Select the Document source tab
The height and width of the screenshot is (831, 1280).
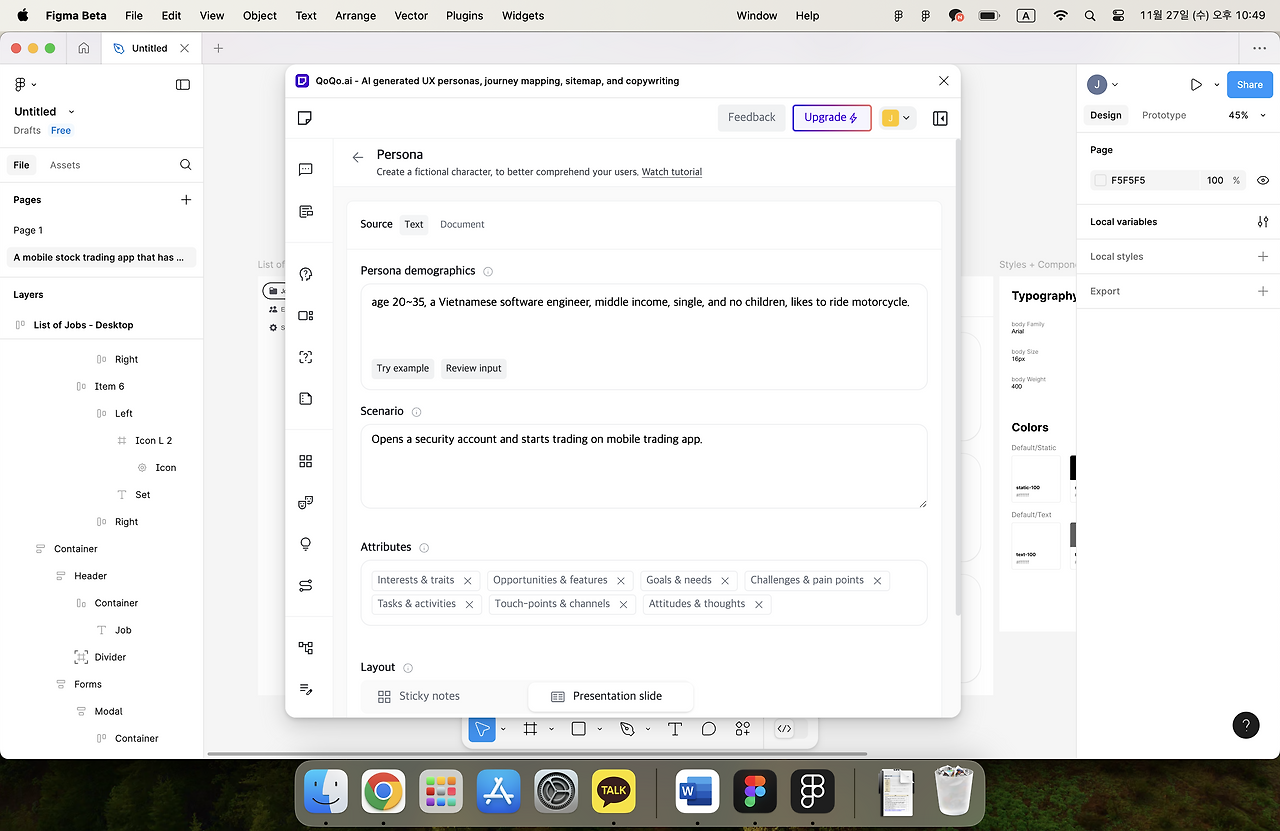tap(462, 224)
